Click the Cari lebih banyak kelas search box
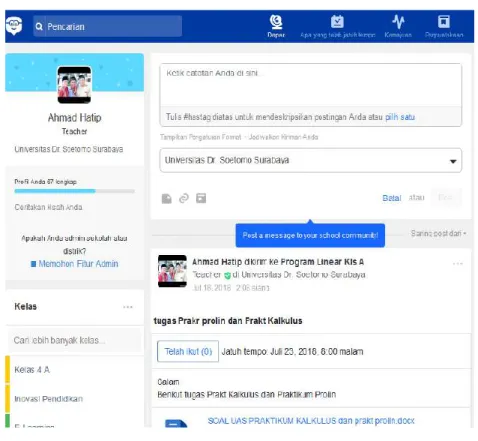This screenshot has height=441, width=478. click(75, 340)
